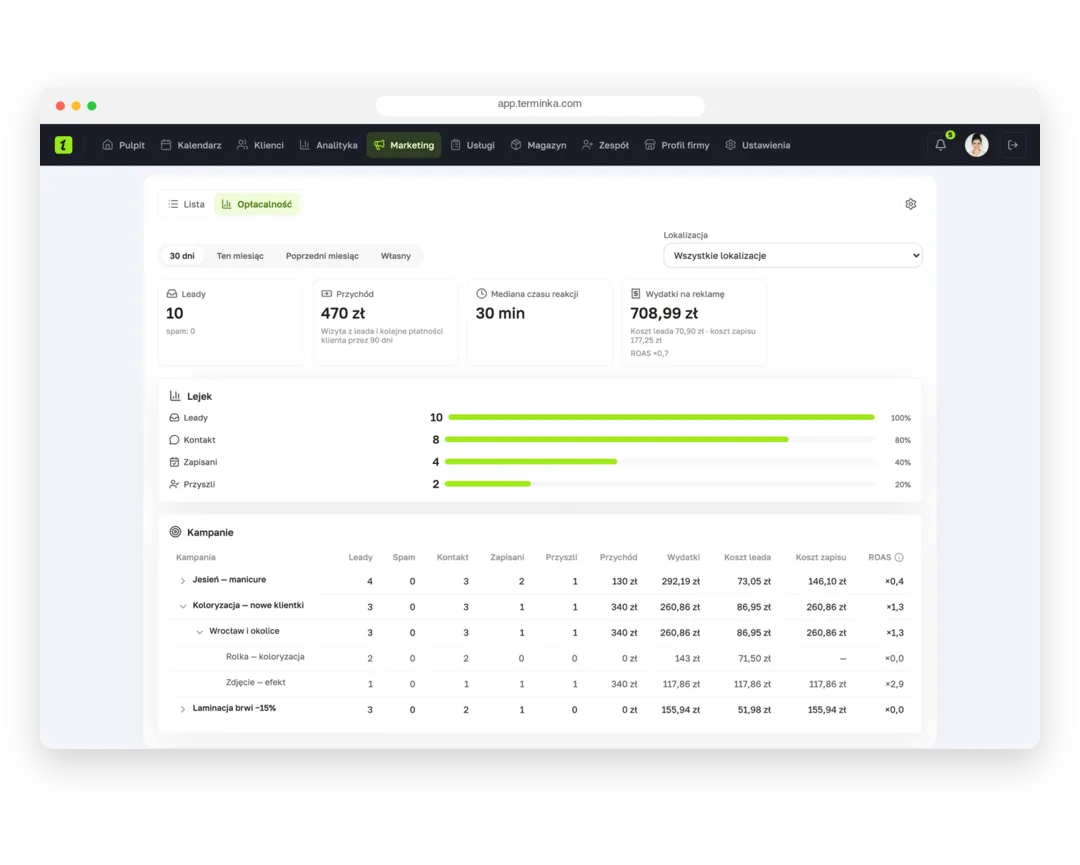1080x865 pixels.
Task: Select the Marketing nav item
Action: coord(404,145)
